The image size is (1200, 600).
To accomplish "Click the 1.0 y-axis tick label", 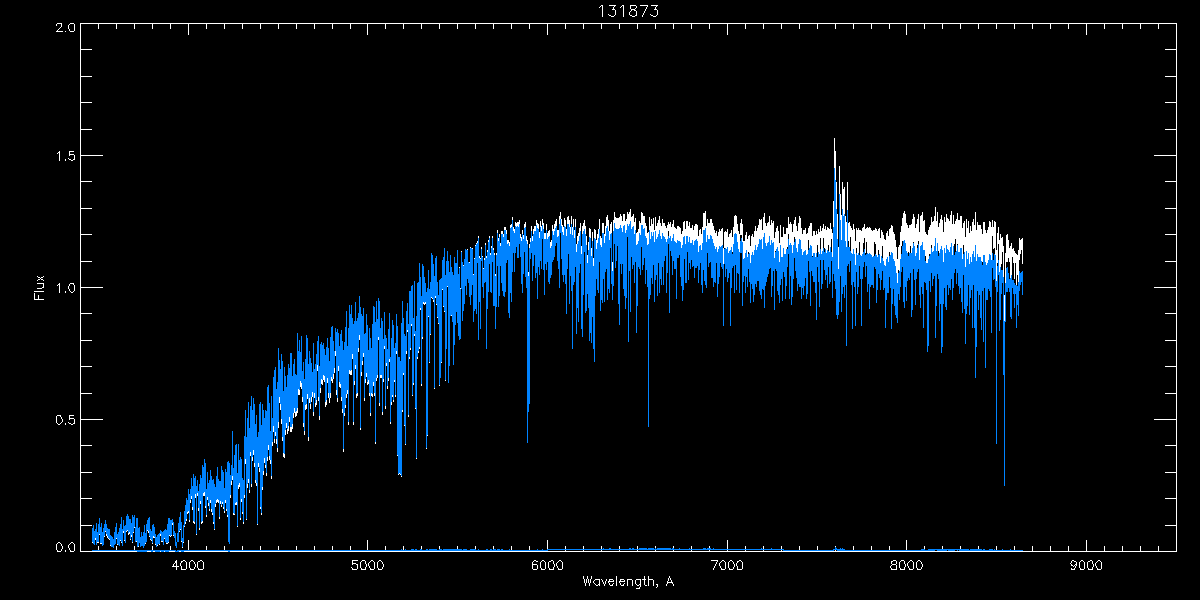I will [66, 288].
